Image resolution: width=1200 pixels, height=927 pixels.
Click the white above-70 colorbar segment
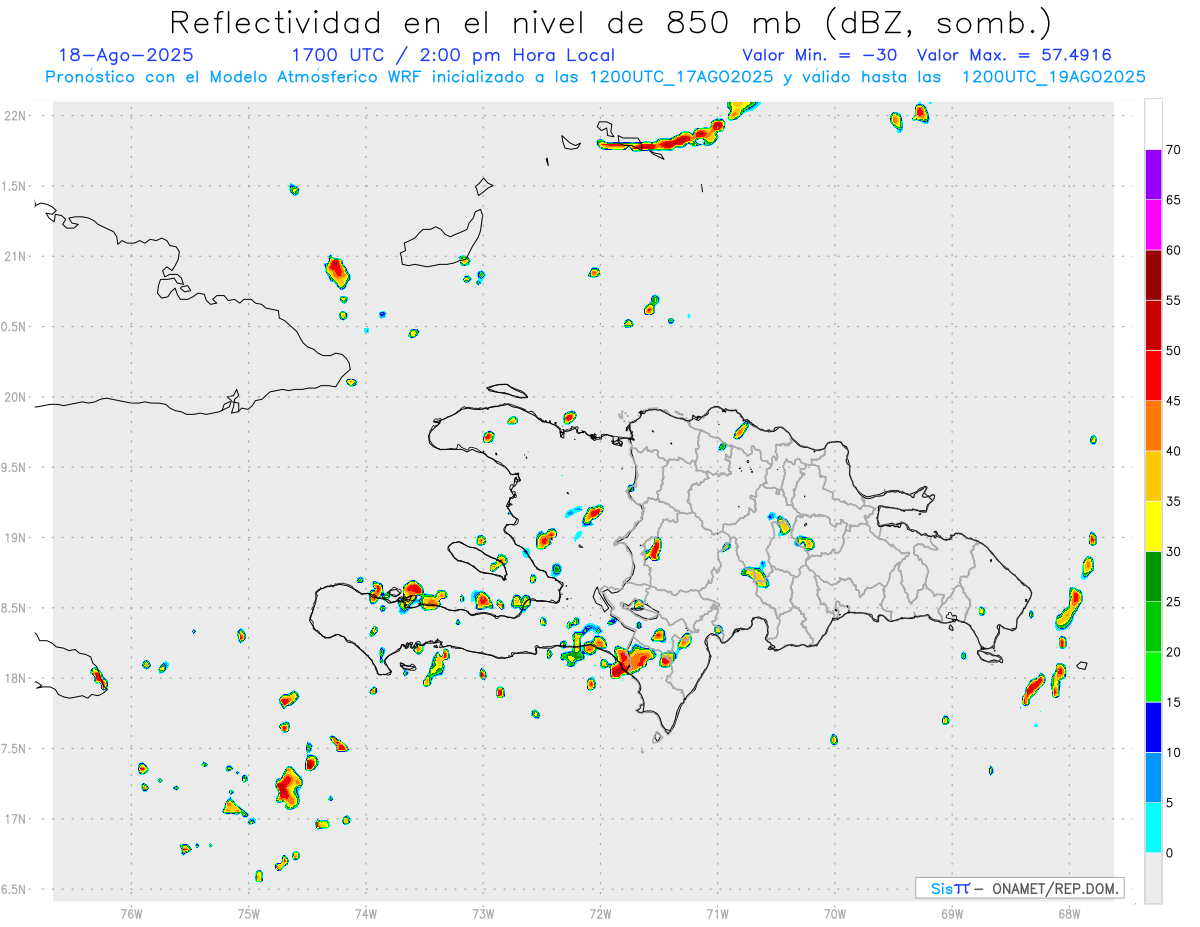[1153, 124]
